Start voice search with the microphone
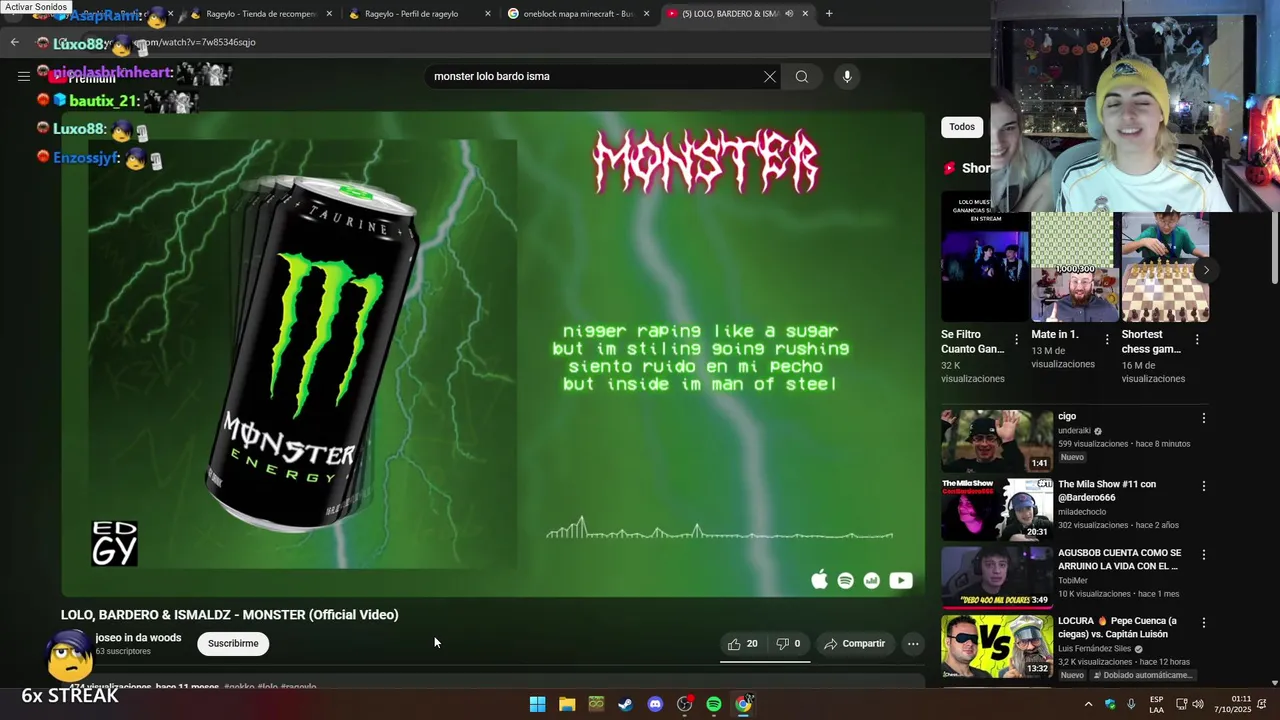The height and width of the screenshot is (720, 1280). pos(847,76)
